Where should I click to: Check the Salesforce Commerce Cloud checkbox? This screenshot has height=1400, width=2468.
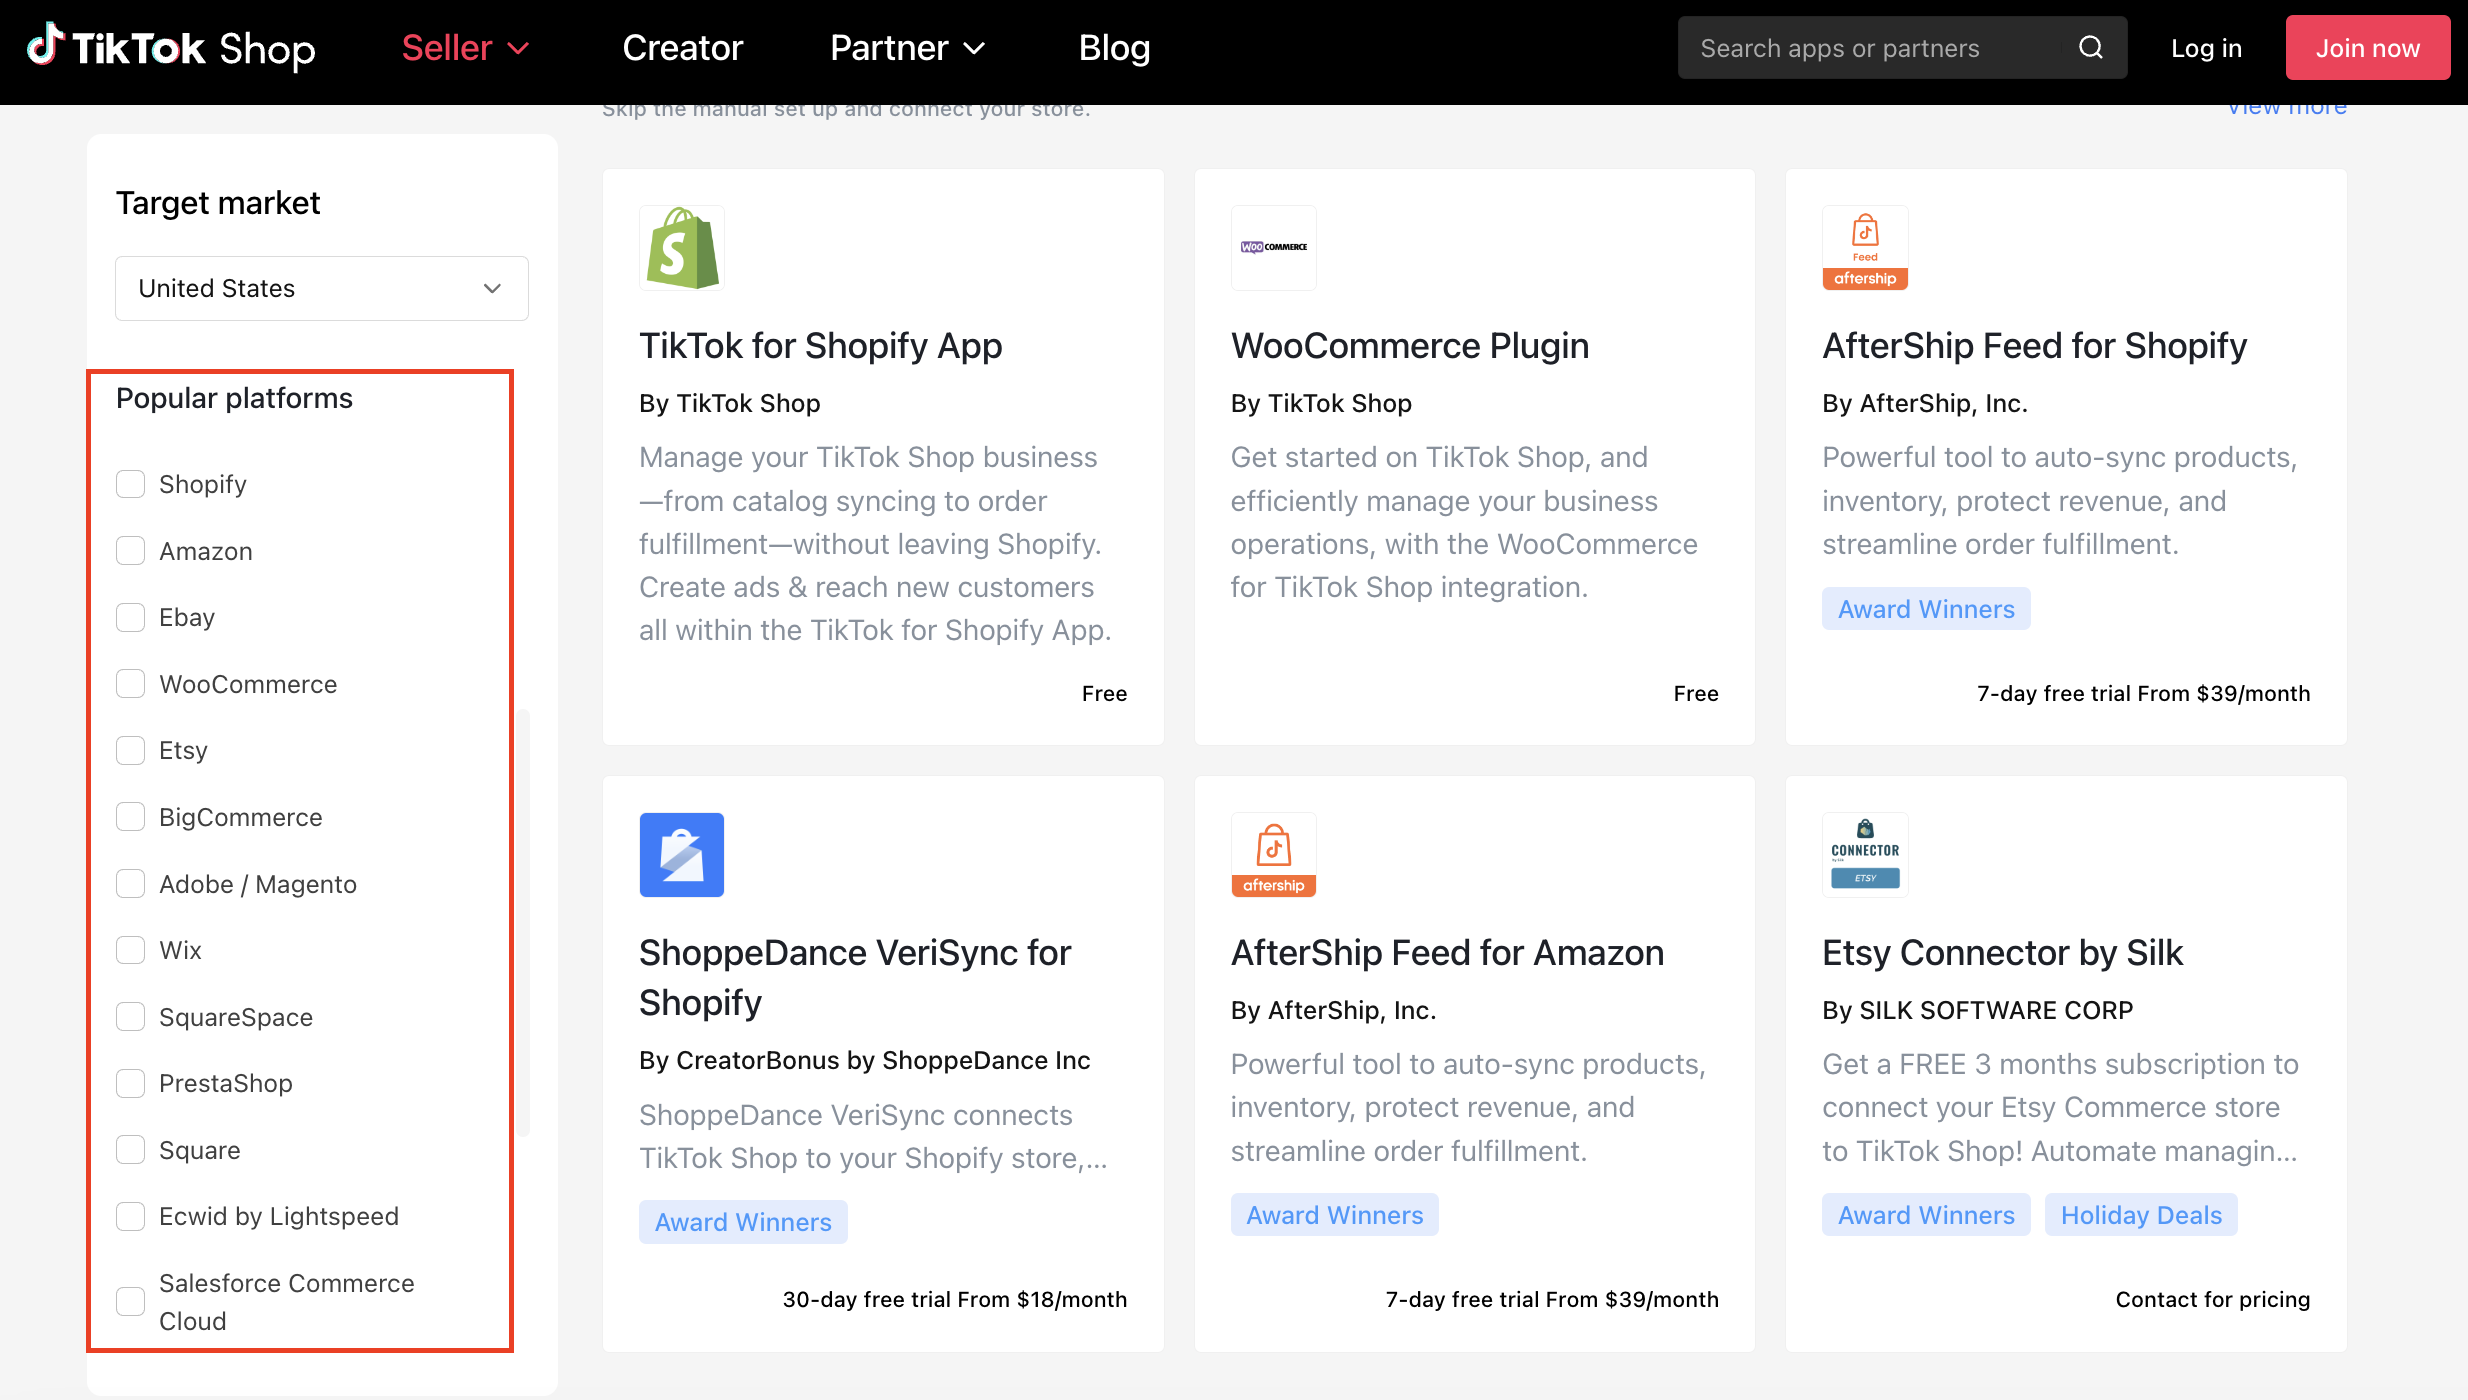click(130, 1301)
